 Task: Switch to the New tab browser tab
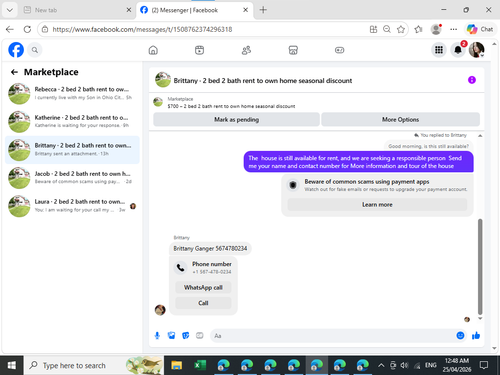77,10
